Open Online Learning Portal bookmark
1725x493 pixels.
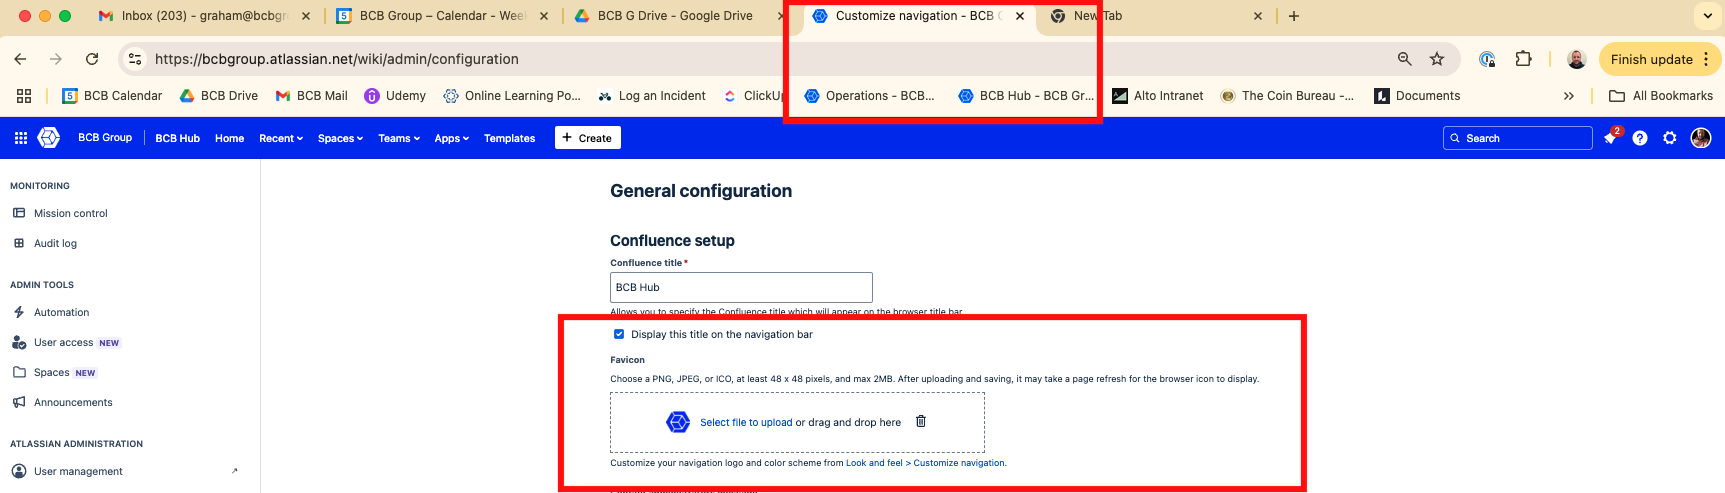click(512, 96)
